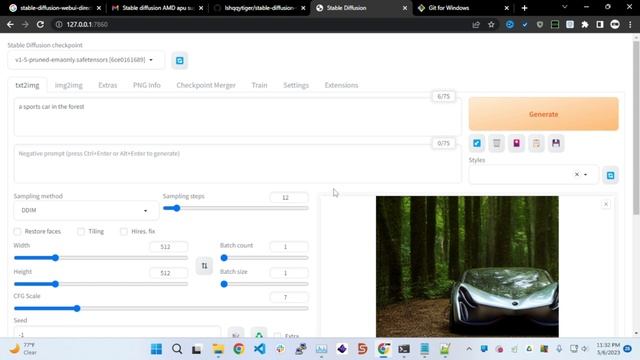Click the Negative prompt text box
Screen dimensions: 640x360
coord(238,164)
